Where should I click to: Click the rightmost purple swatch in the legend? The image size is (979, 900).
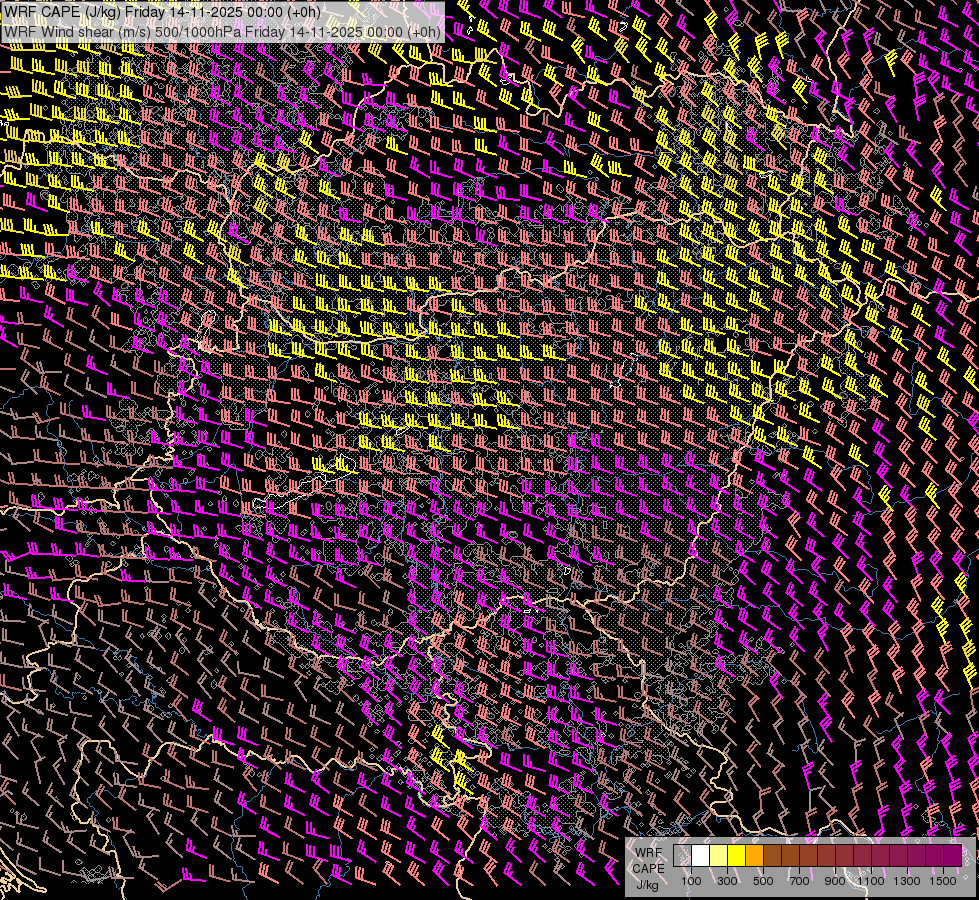952,856
